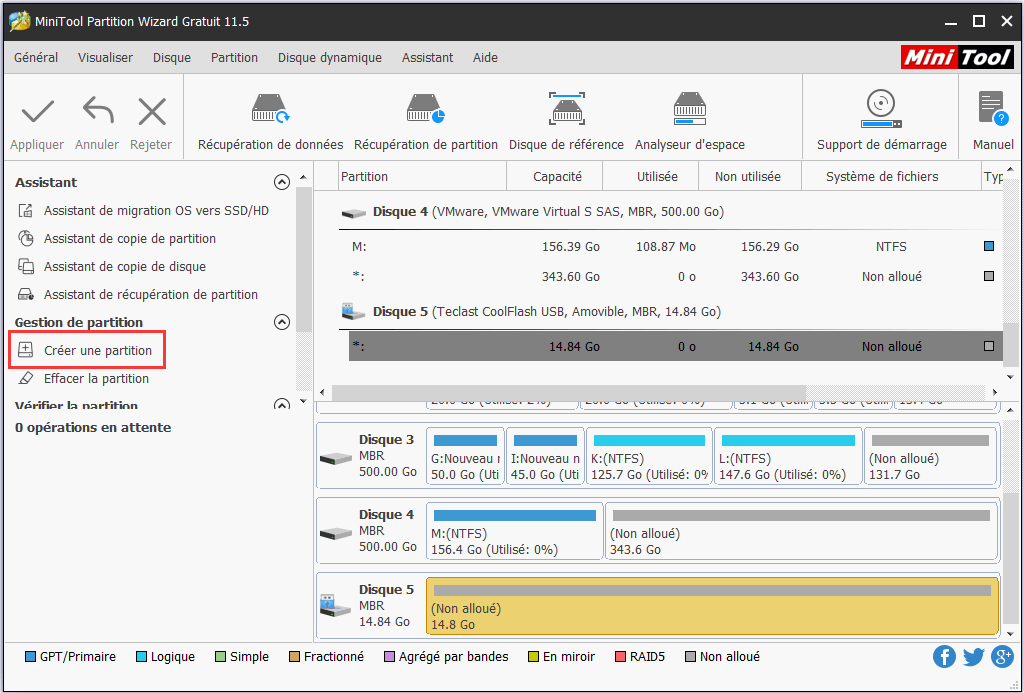The image size is (1024, 693).
Task: Sort by Système de fichiers column header
Action: click(x=891, y=176)
